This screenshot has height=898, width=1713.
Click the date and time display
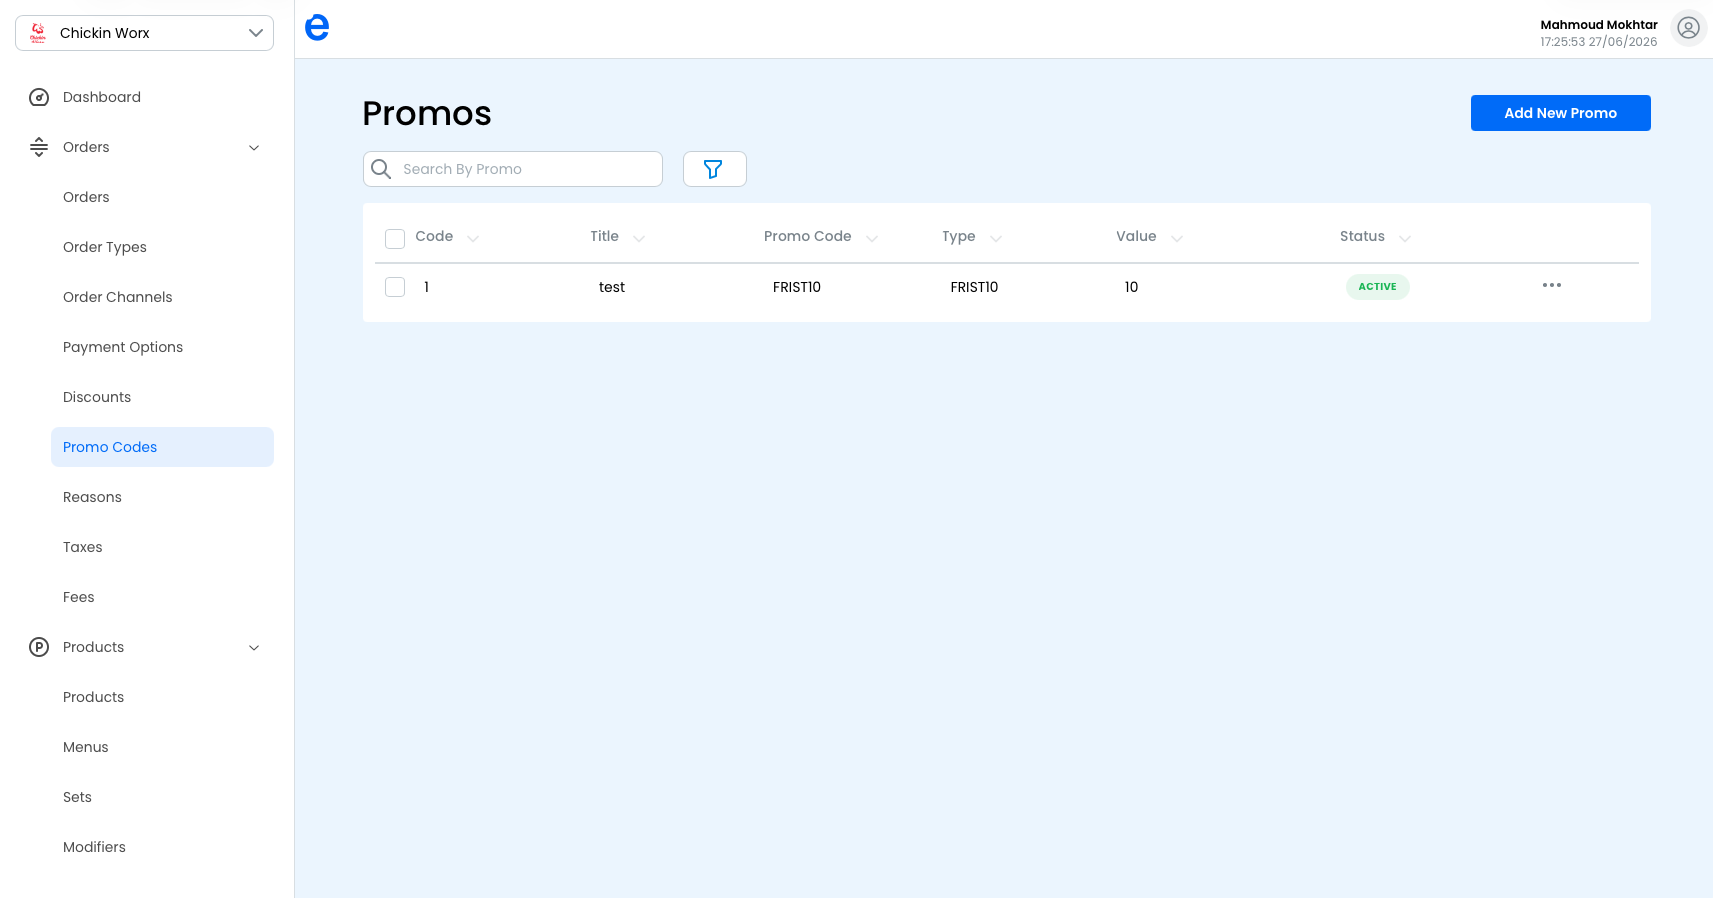tap(1599, 42)
